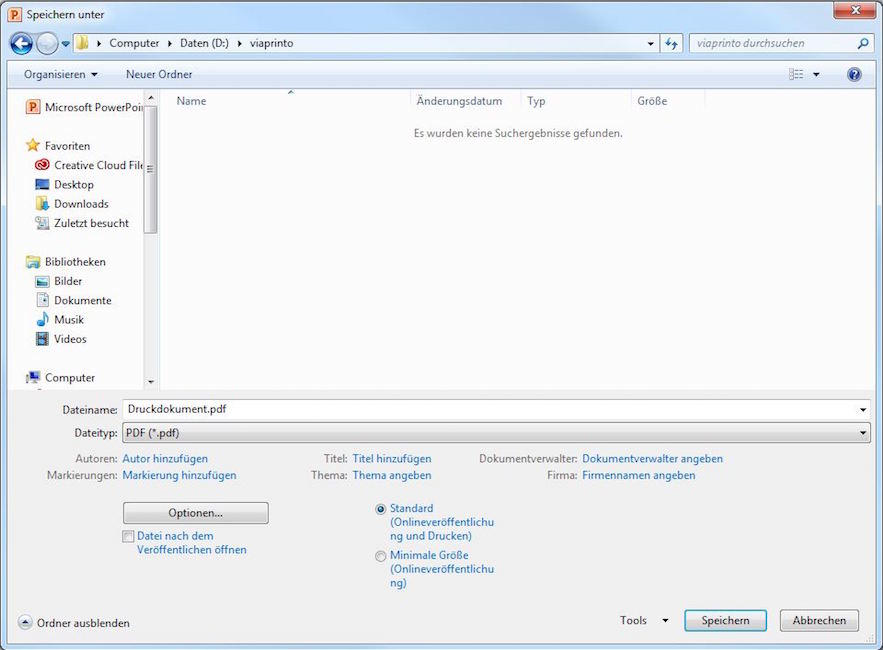Click the folder icon in address bar
The width and height of the screenshot is (883, 650).
point(82,43)
